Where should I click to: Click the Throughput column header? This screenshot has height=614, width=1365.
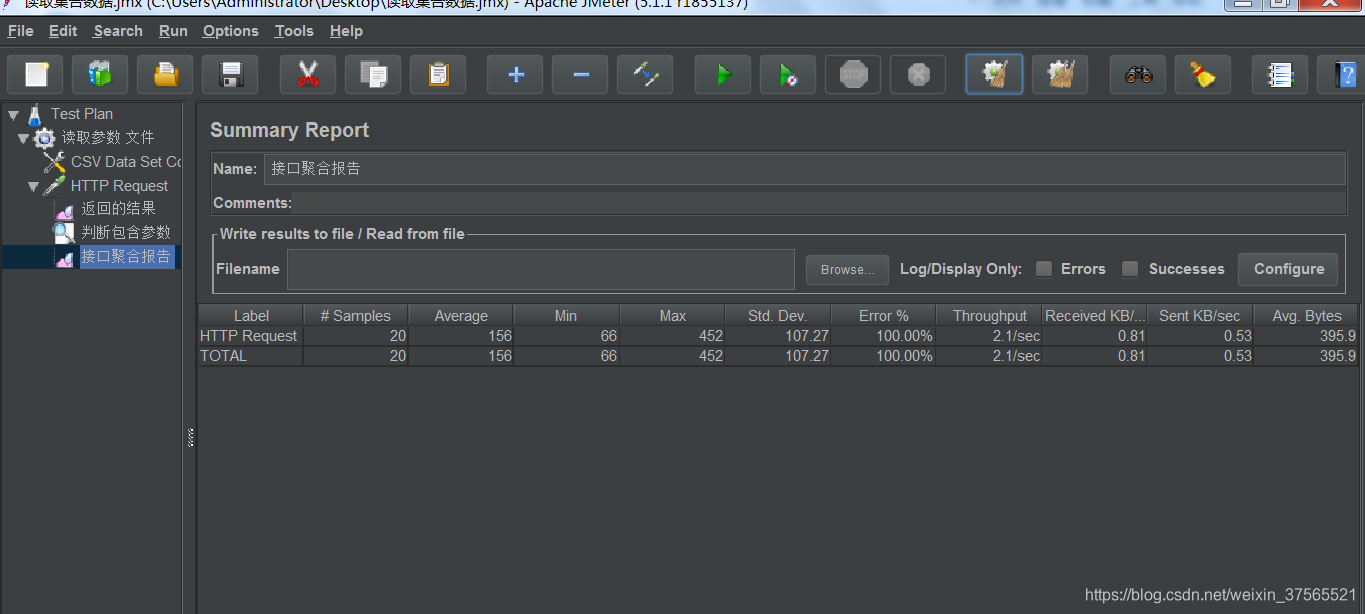click(989, 315)
